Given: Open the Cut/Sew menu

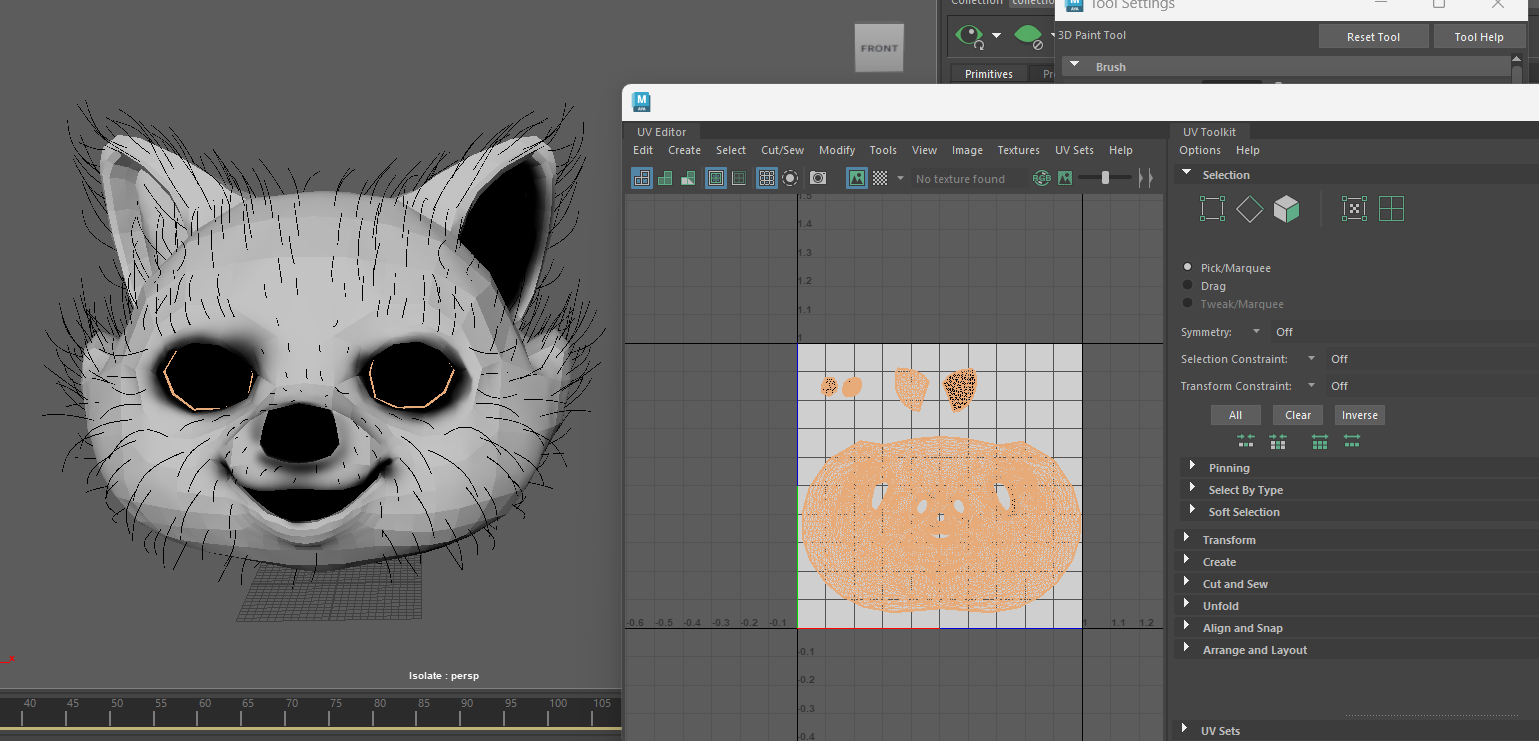Looking at the screenshot, I should (782, 149).
